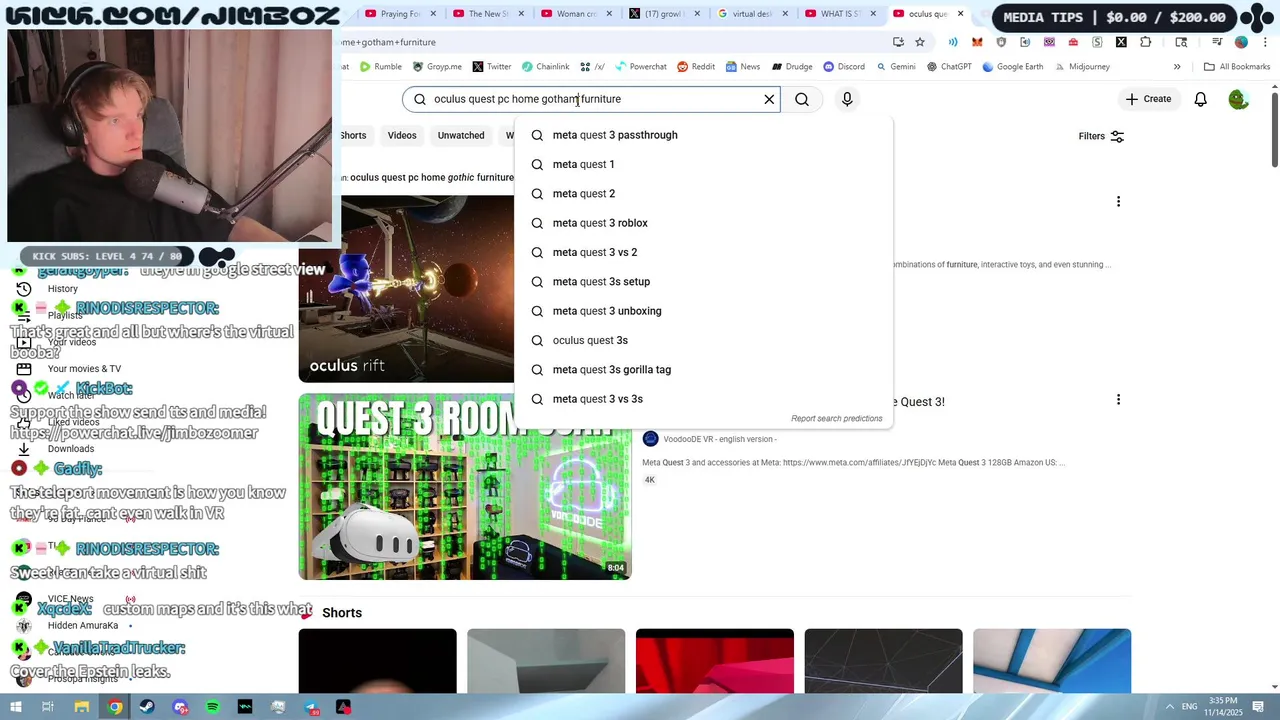Open the Chrome extensions puzzle icon

click(1145, 42)
